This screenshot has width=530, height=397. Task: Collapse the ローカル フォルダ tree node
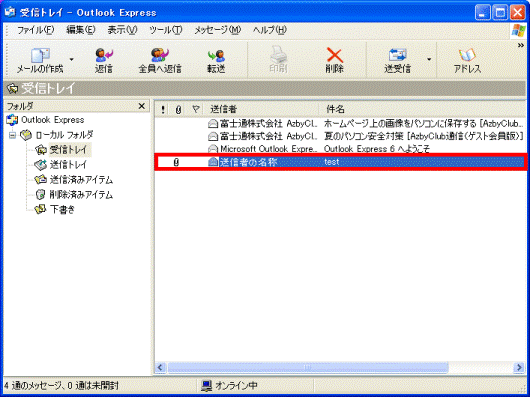click(13, 135)
